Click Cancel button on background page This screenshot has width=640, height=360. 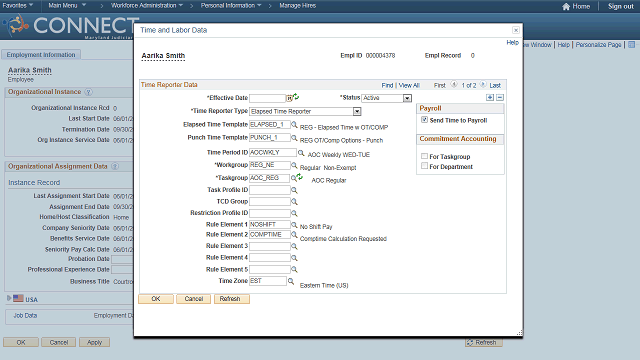[59, 342]
